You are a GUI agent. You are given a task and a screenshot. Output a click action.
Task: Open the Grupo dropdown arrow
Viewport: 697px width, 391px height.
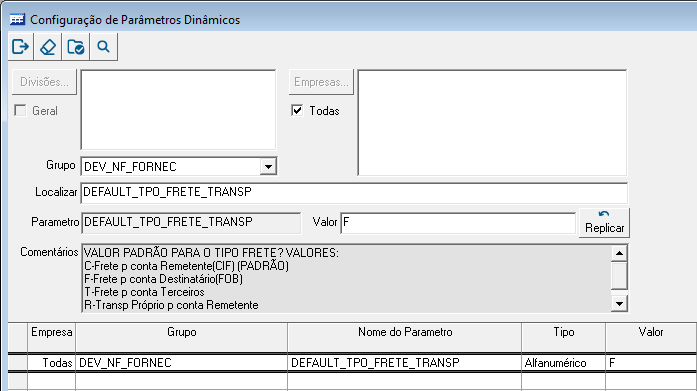pyautogui.click(x=268, y=167)
